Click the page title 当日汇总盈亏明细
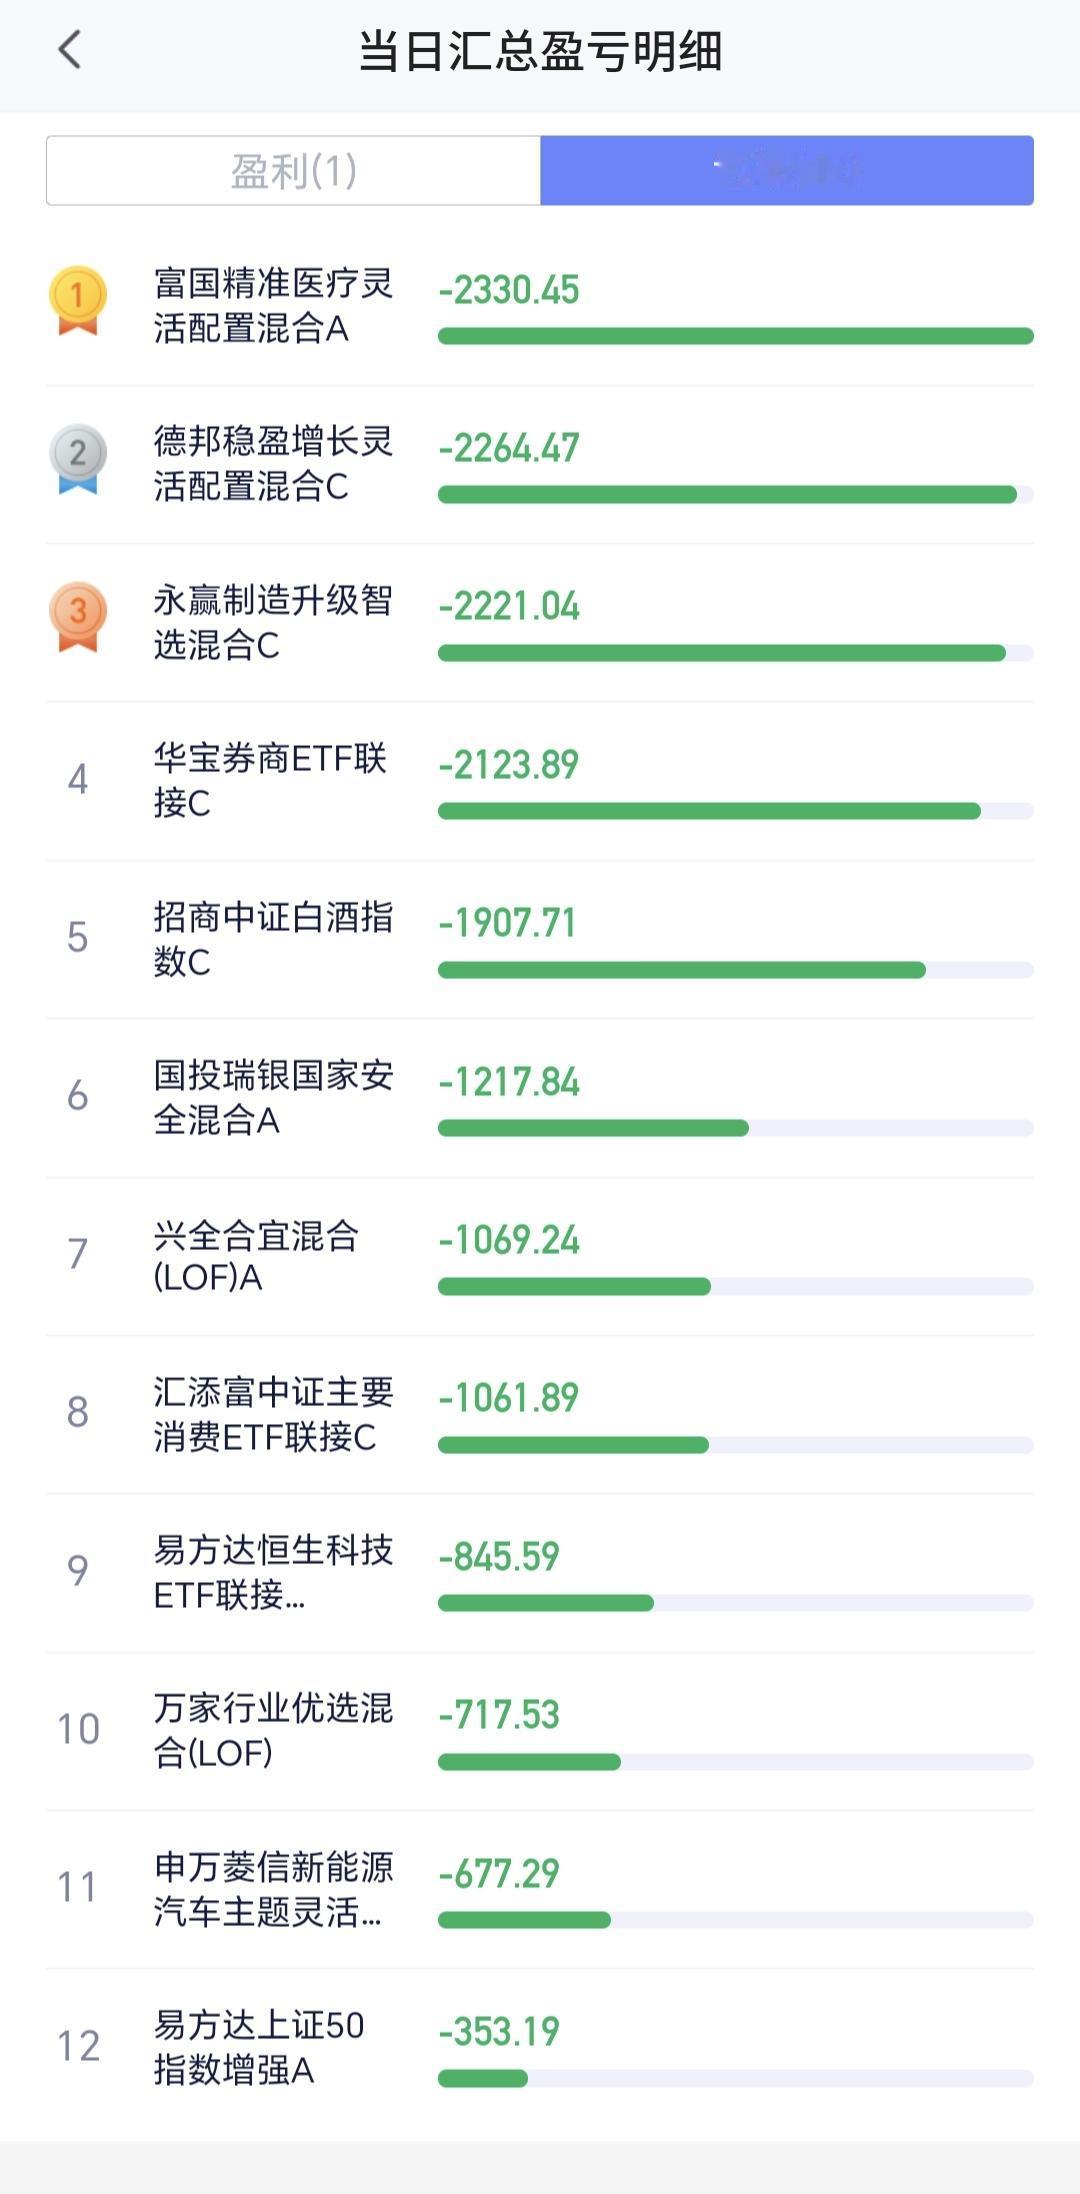This screenshot has height=2194, width=1080. pyautogui.click(x=540, y=51)
